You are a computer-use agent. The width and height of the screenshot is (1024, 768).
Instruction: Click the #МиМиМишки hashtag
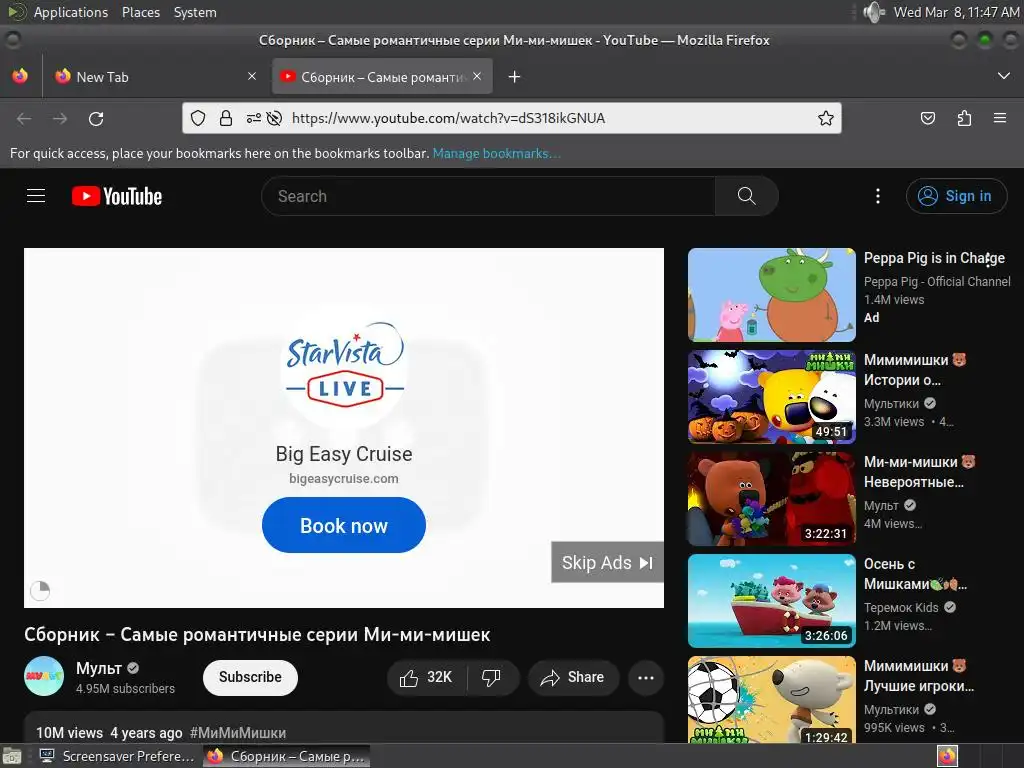pos(238,733)
